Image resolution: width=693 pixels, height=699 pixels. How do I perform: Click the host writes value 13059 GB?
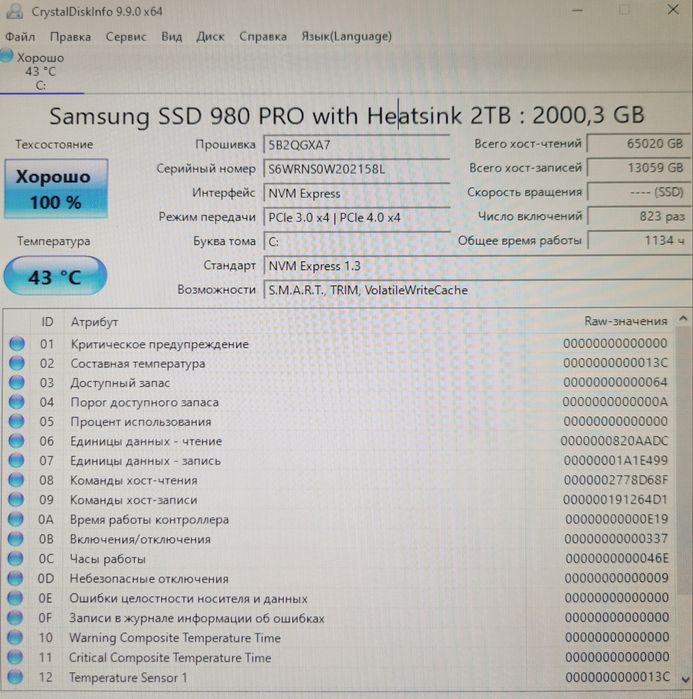point(639,168)
